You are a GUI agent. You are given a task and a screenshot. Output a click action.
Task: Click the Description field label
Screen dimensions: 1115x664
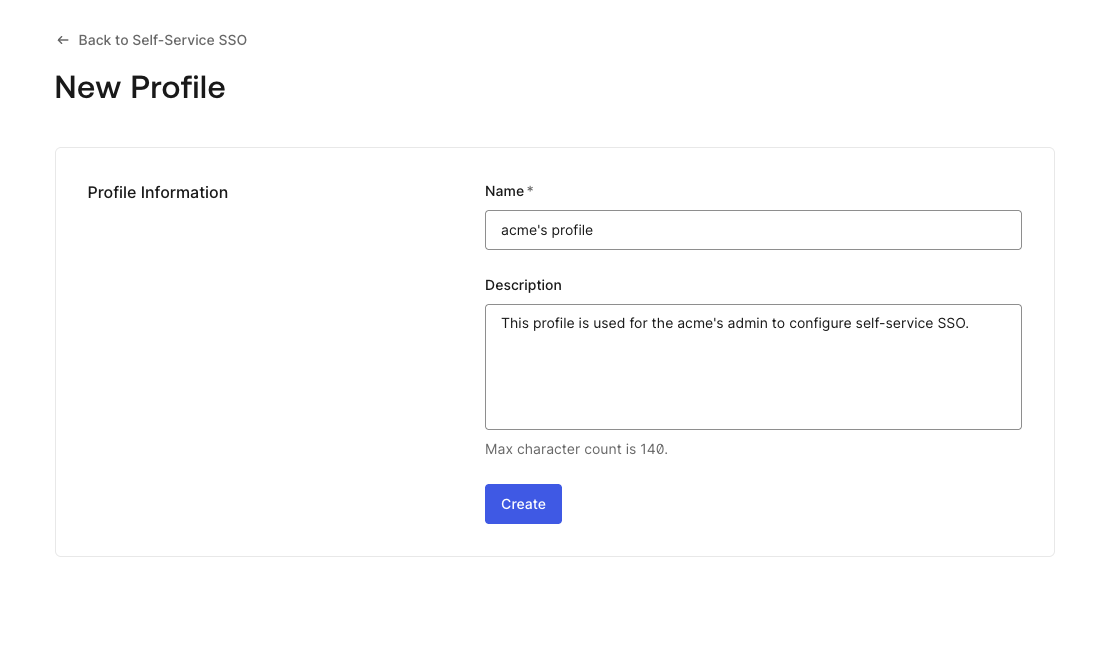click(523, 285)
